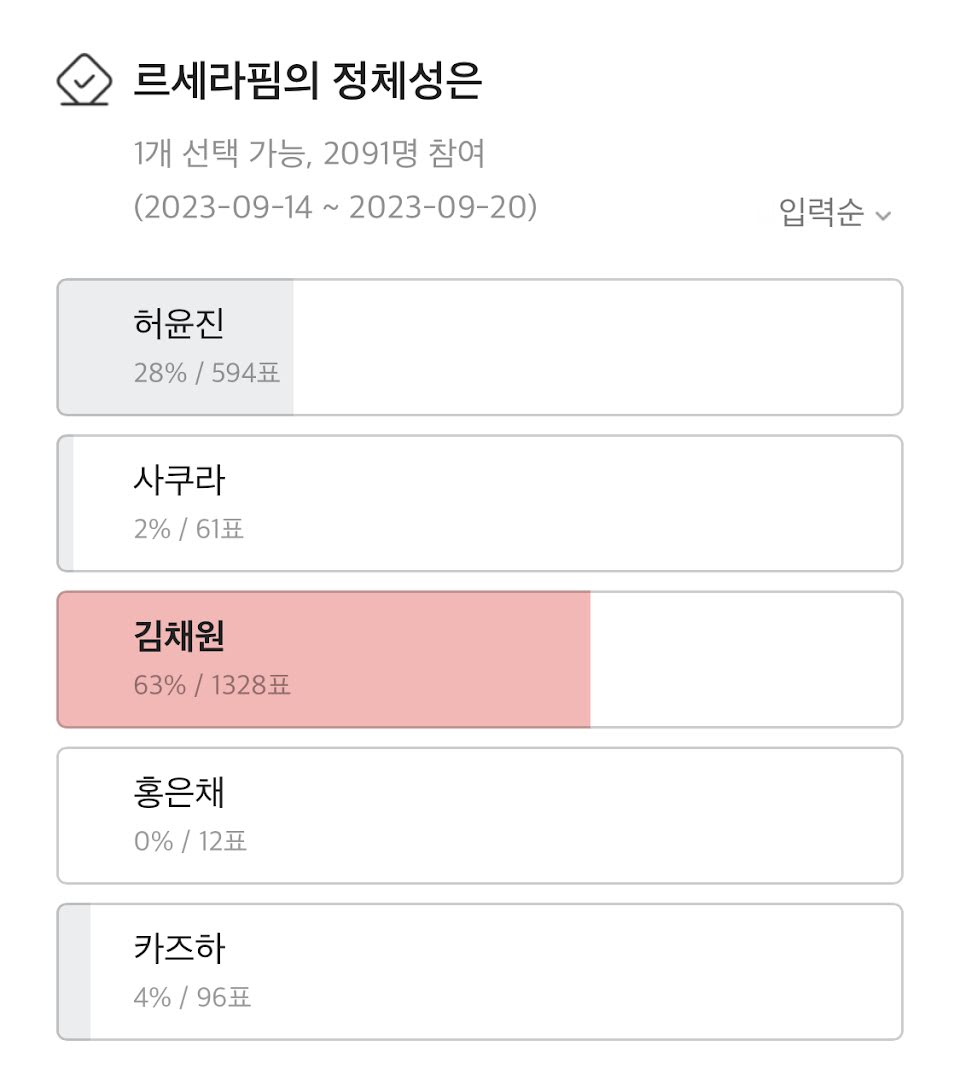This screenshot has height=1075, width=960.
Task: Click the gray 허윤진 result bar
Action: point(176,347)
